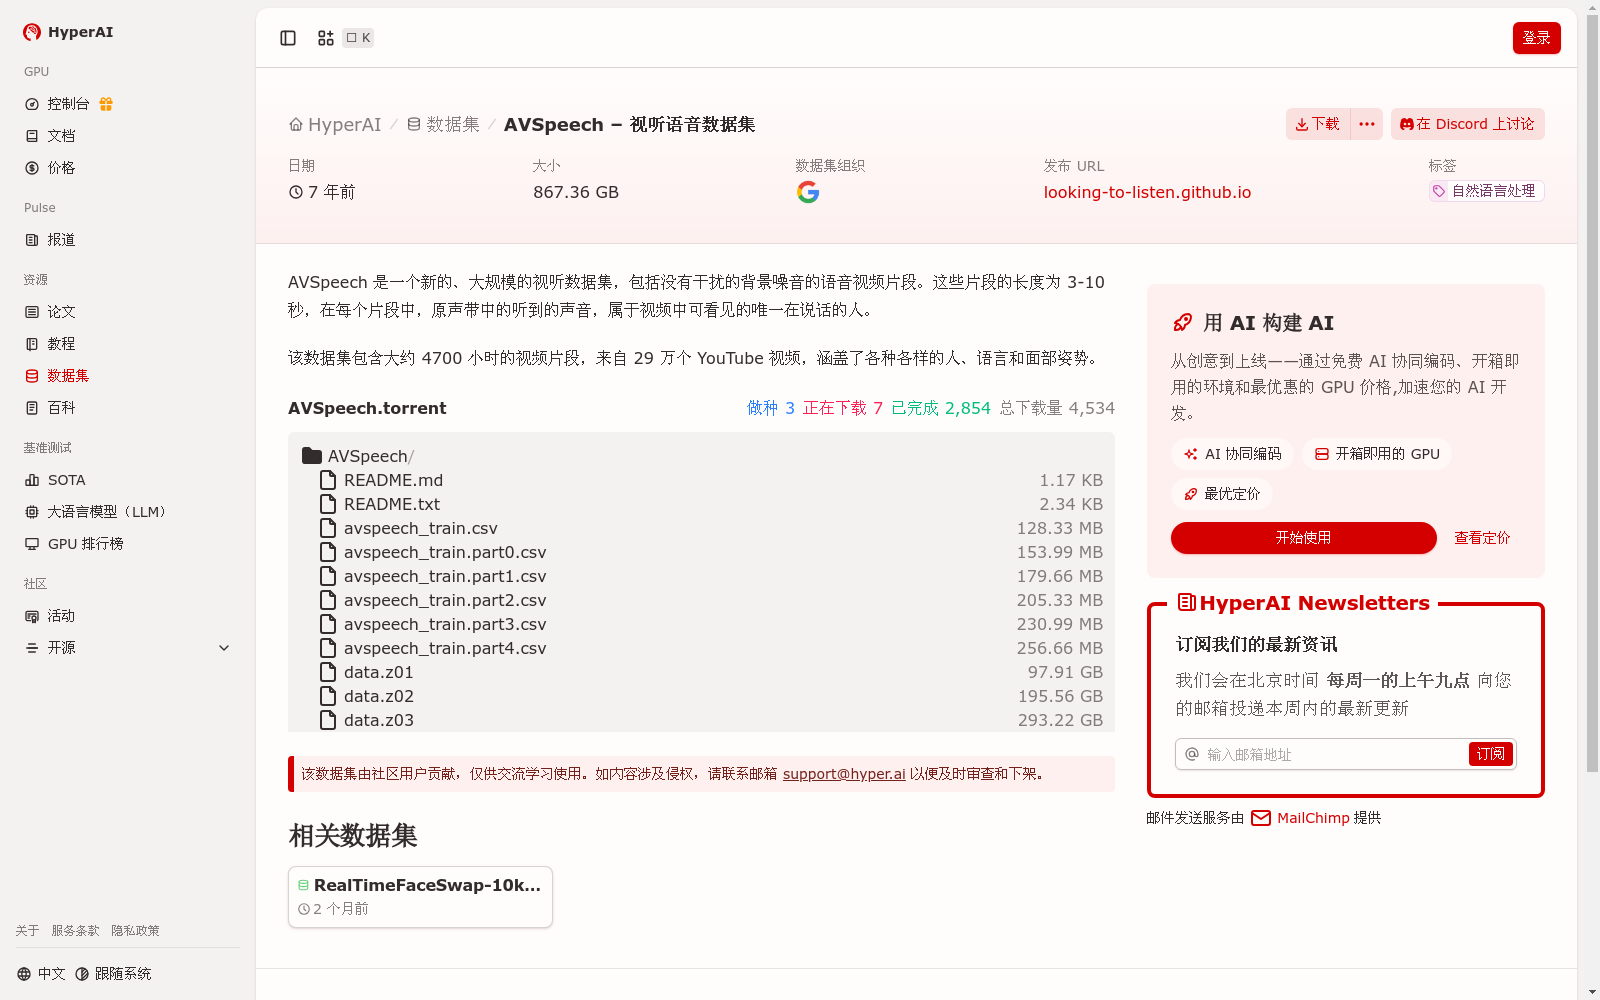1600x1000 pixels.
Task: Select avspeech_train.csv file row
Action: point(711,528)
